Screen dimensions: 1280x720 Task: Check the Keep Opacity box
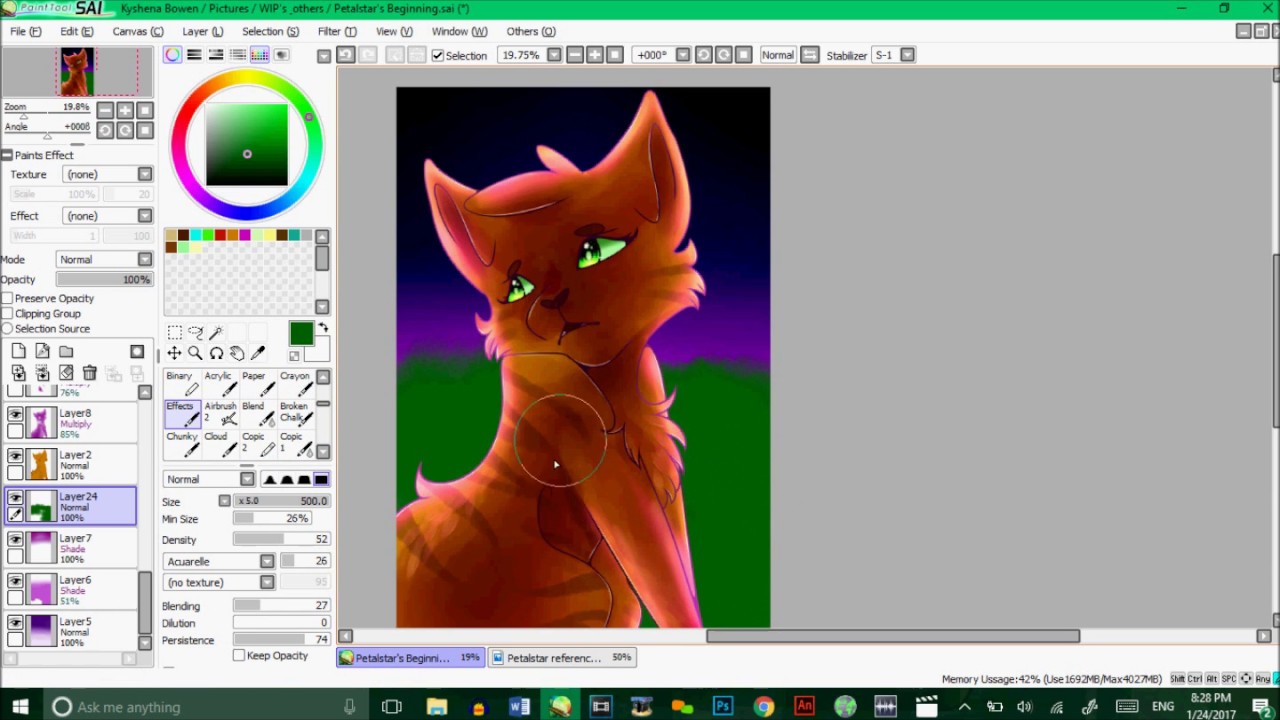239,655
